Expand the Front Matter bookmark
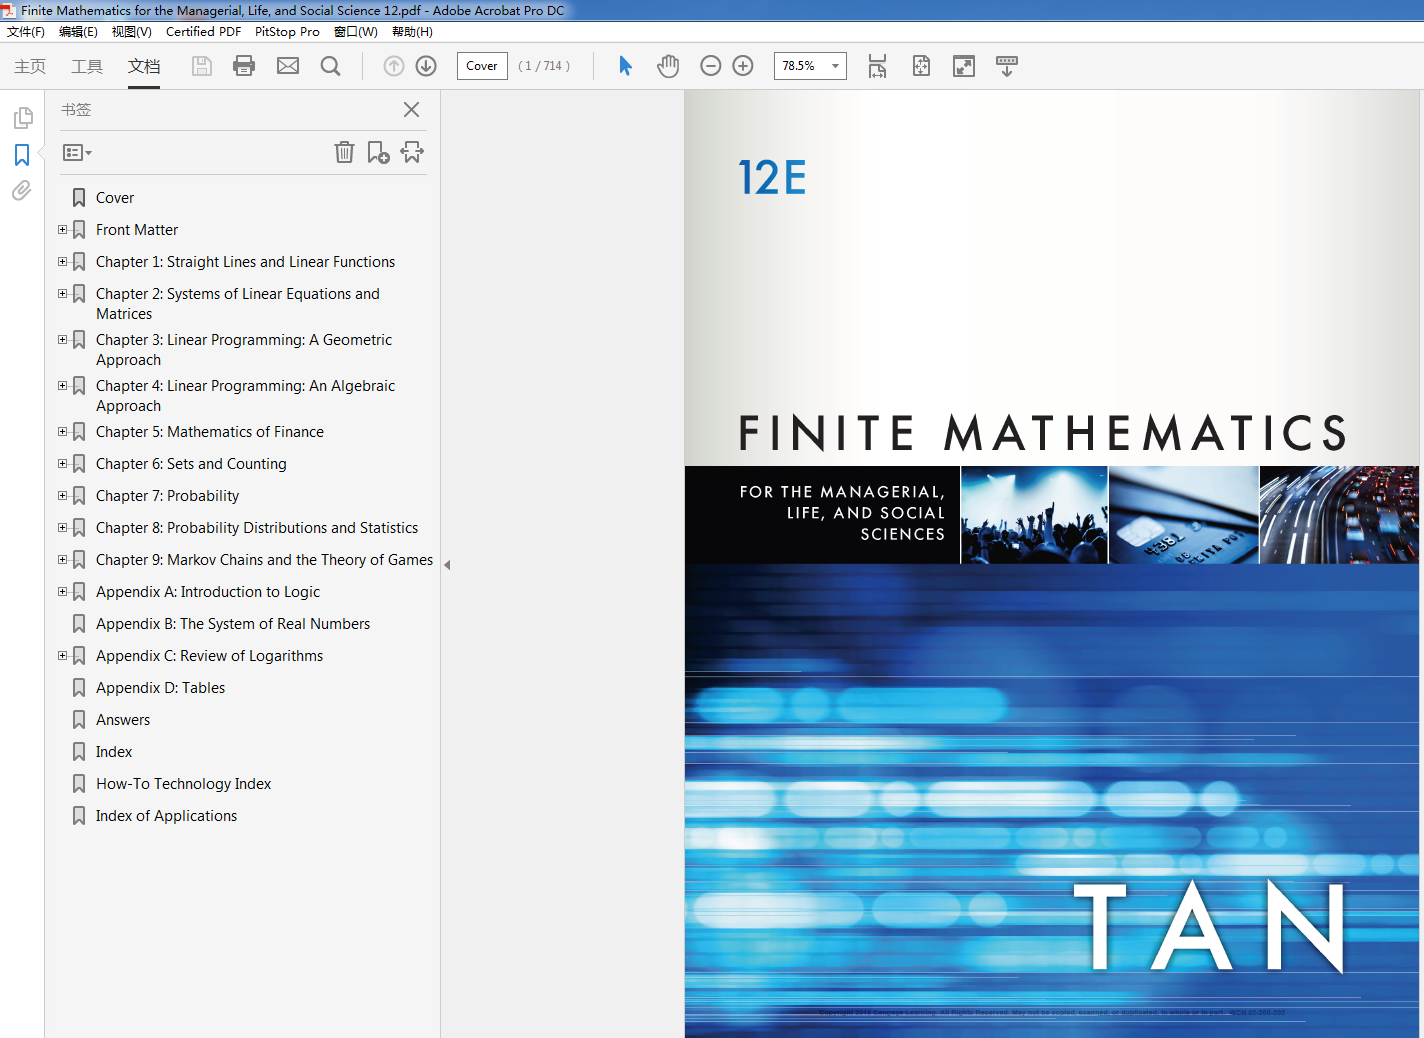 tap(63, 230)
